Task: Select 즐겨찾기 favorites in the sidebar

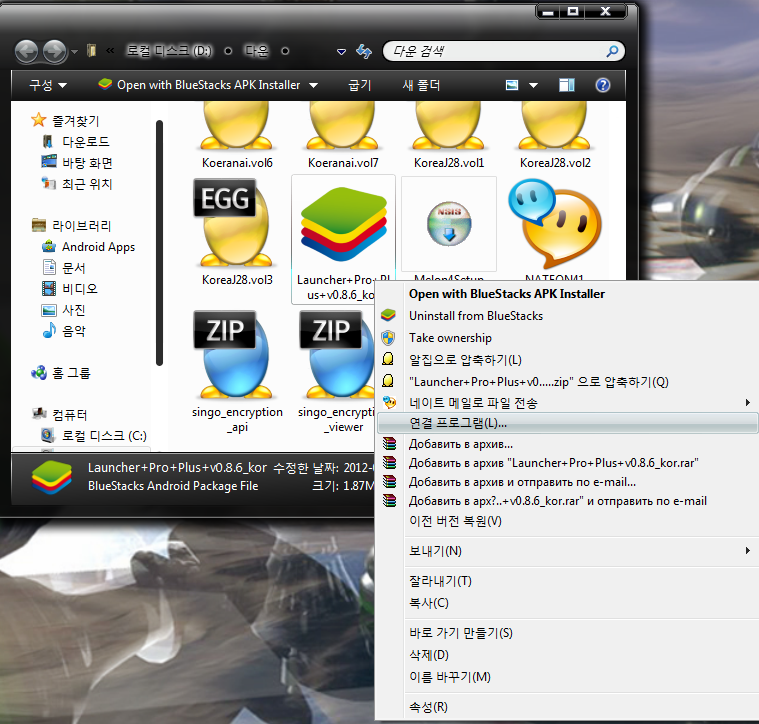Action: click(x=65, y=121)
